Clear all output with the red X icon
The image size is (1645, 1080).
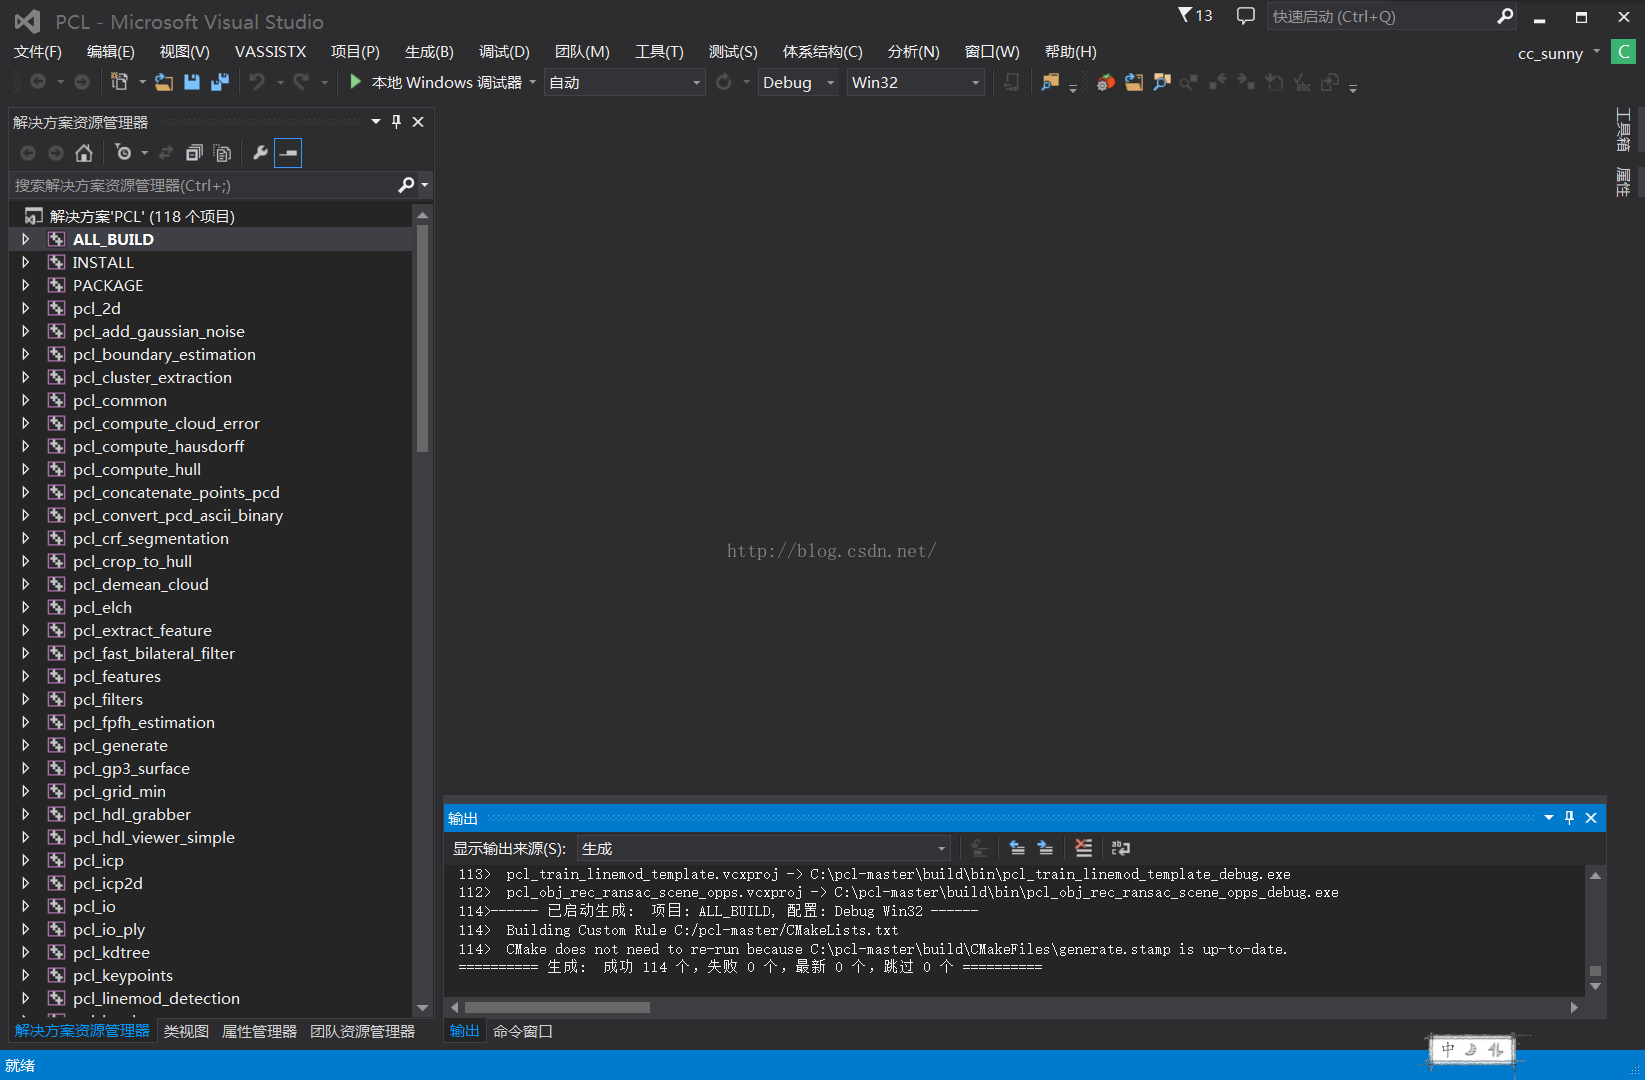tap(1083, 848)
